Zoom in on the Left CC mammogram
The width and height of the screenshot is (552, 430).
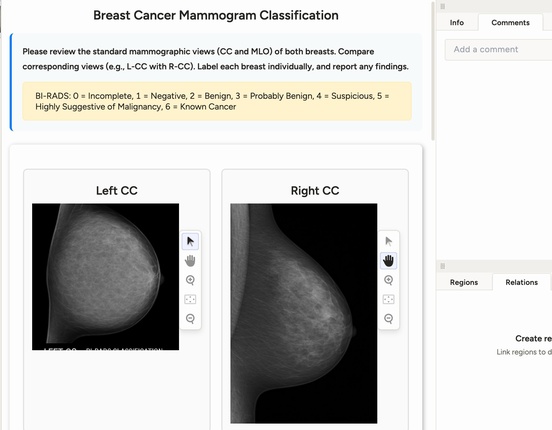click(x=190, y=280)
